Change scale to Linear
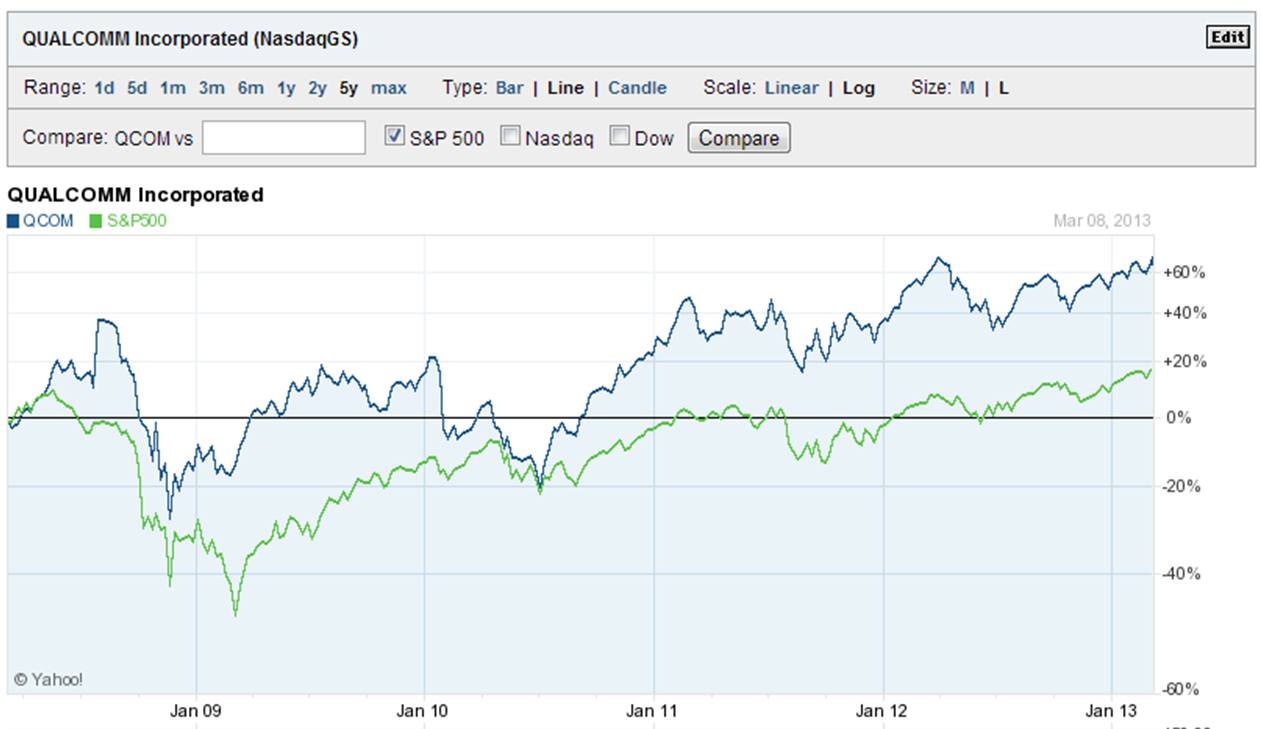Screen dimensions: 1261x729 click(791, 88)
